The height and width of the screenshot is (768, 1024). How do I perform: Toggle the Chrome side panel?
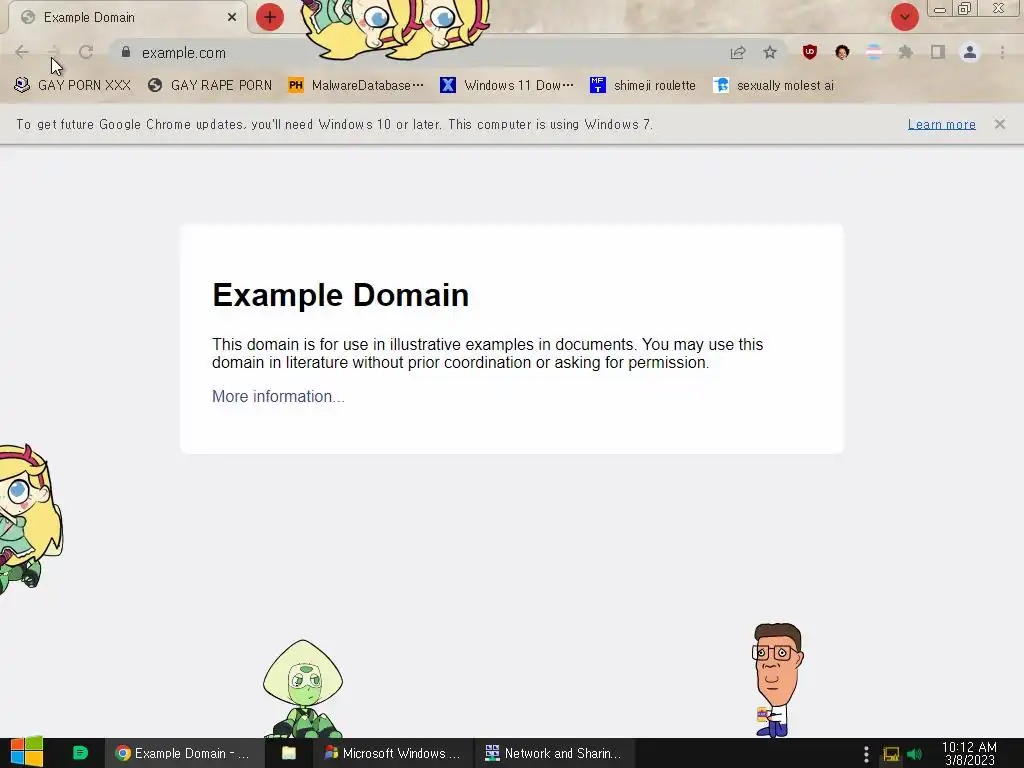coord(938,52)
